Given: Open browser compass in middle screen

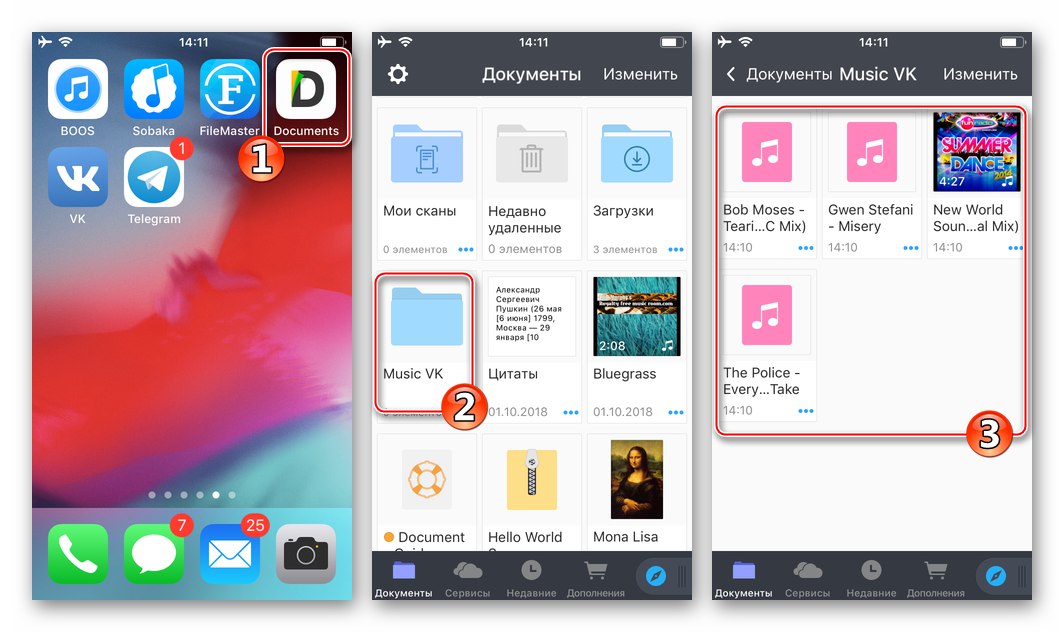Looking at the screenshot, I should click(x=656, y=576).
